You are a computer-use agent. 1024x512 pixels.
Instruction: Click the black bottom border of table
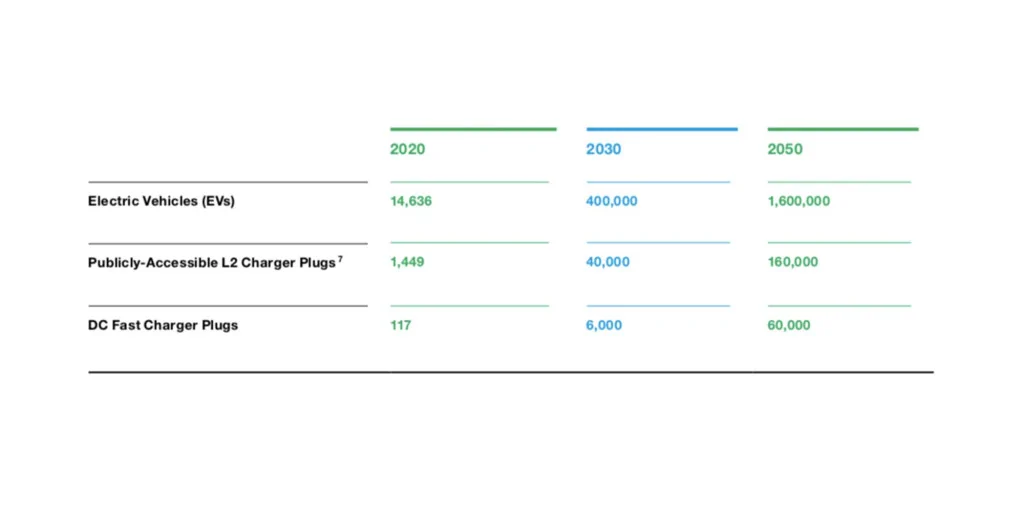click(x=510, y=372)
